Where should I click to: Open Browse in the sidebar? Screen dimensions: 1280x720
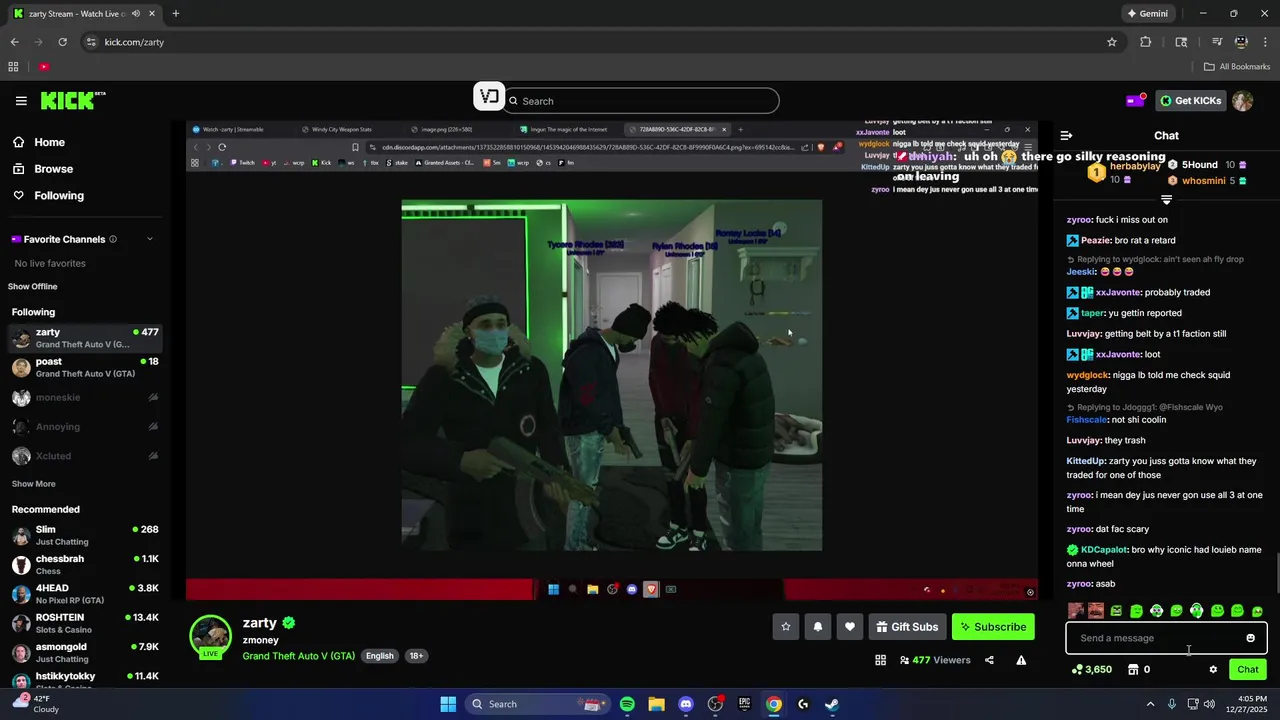tap(53, 169)
